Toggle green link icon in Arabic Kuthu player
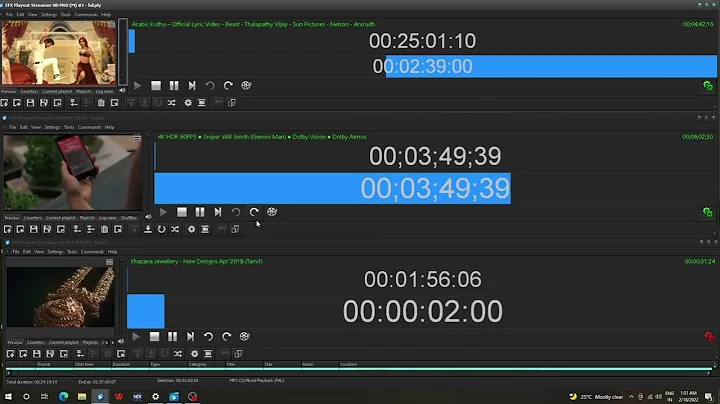The width and height of the screenshot is (720, 404). tap(708, 85)
